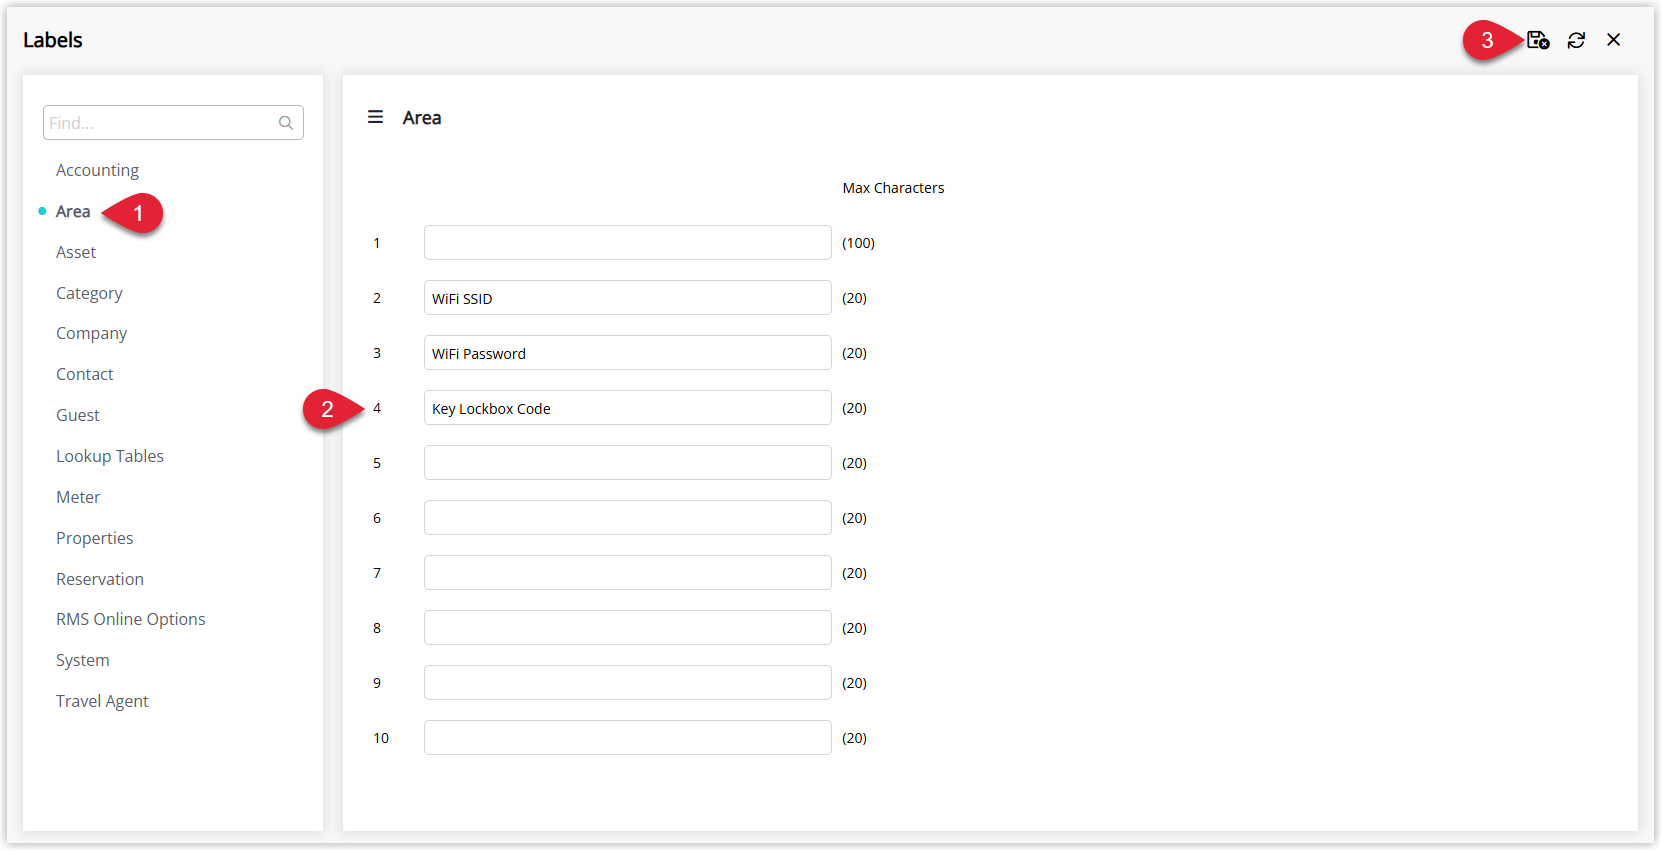The image size is (1662, 851).
Task: Click the search magnifier in the Find box
Action: (286, 123)
